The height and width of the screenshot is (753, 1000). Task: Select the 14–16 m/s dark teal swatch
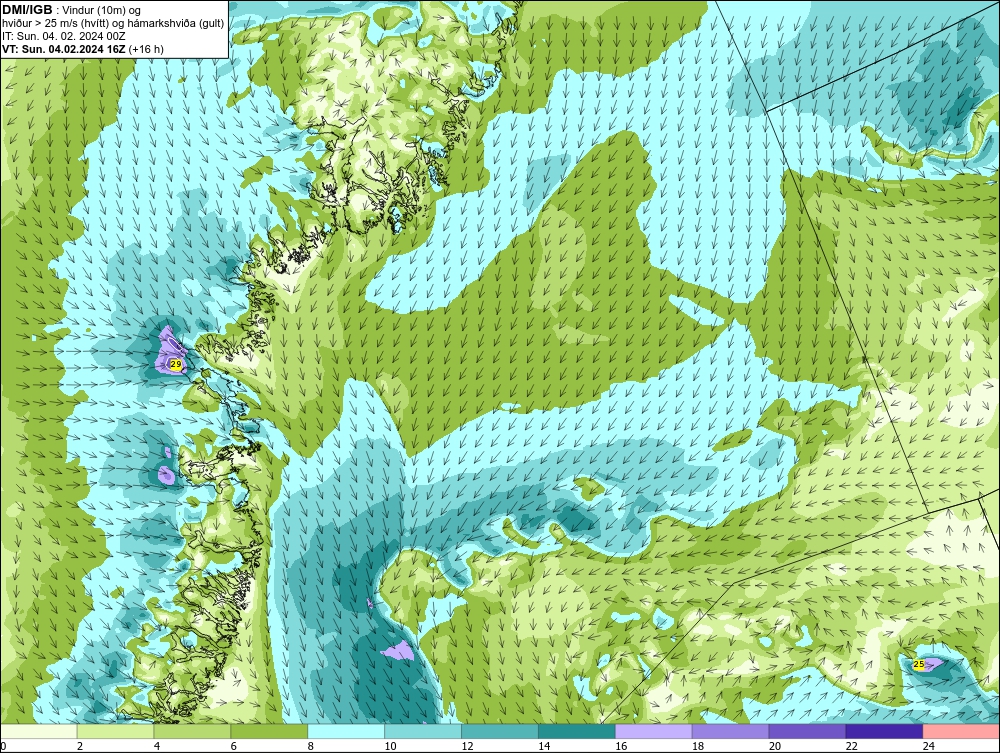tap(577, 731)
